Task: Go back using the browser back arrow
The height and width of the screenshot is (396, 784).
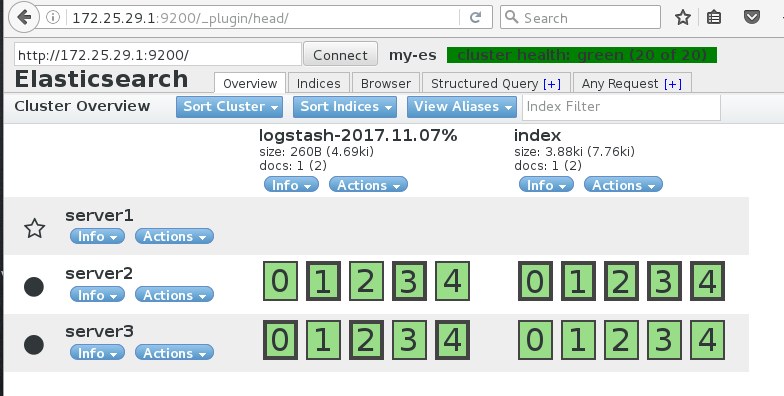Action: click(x=23, y=18)
